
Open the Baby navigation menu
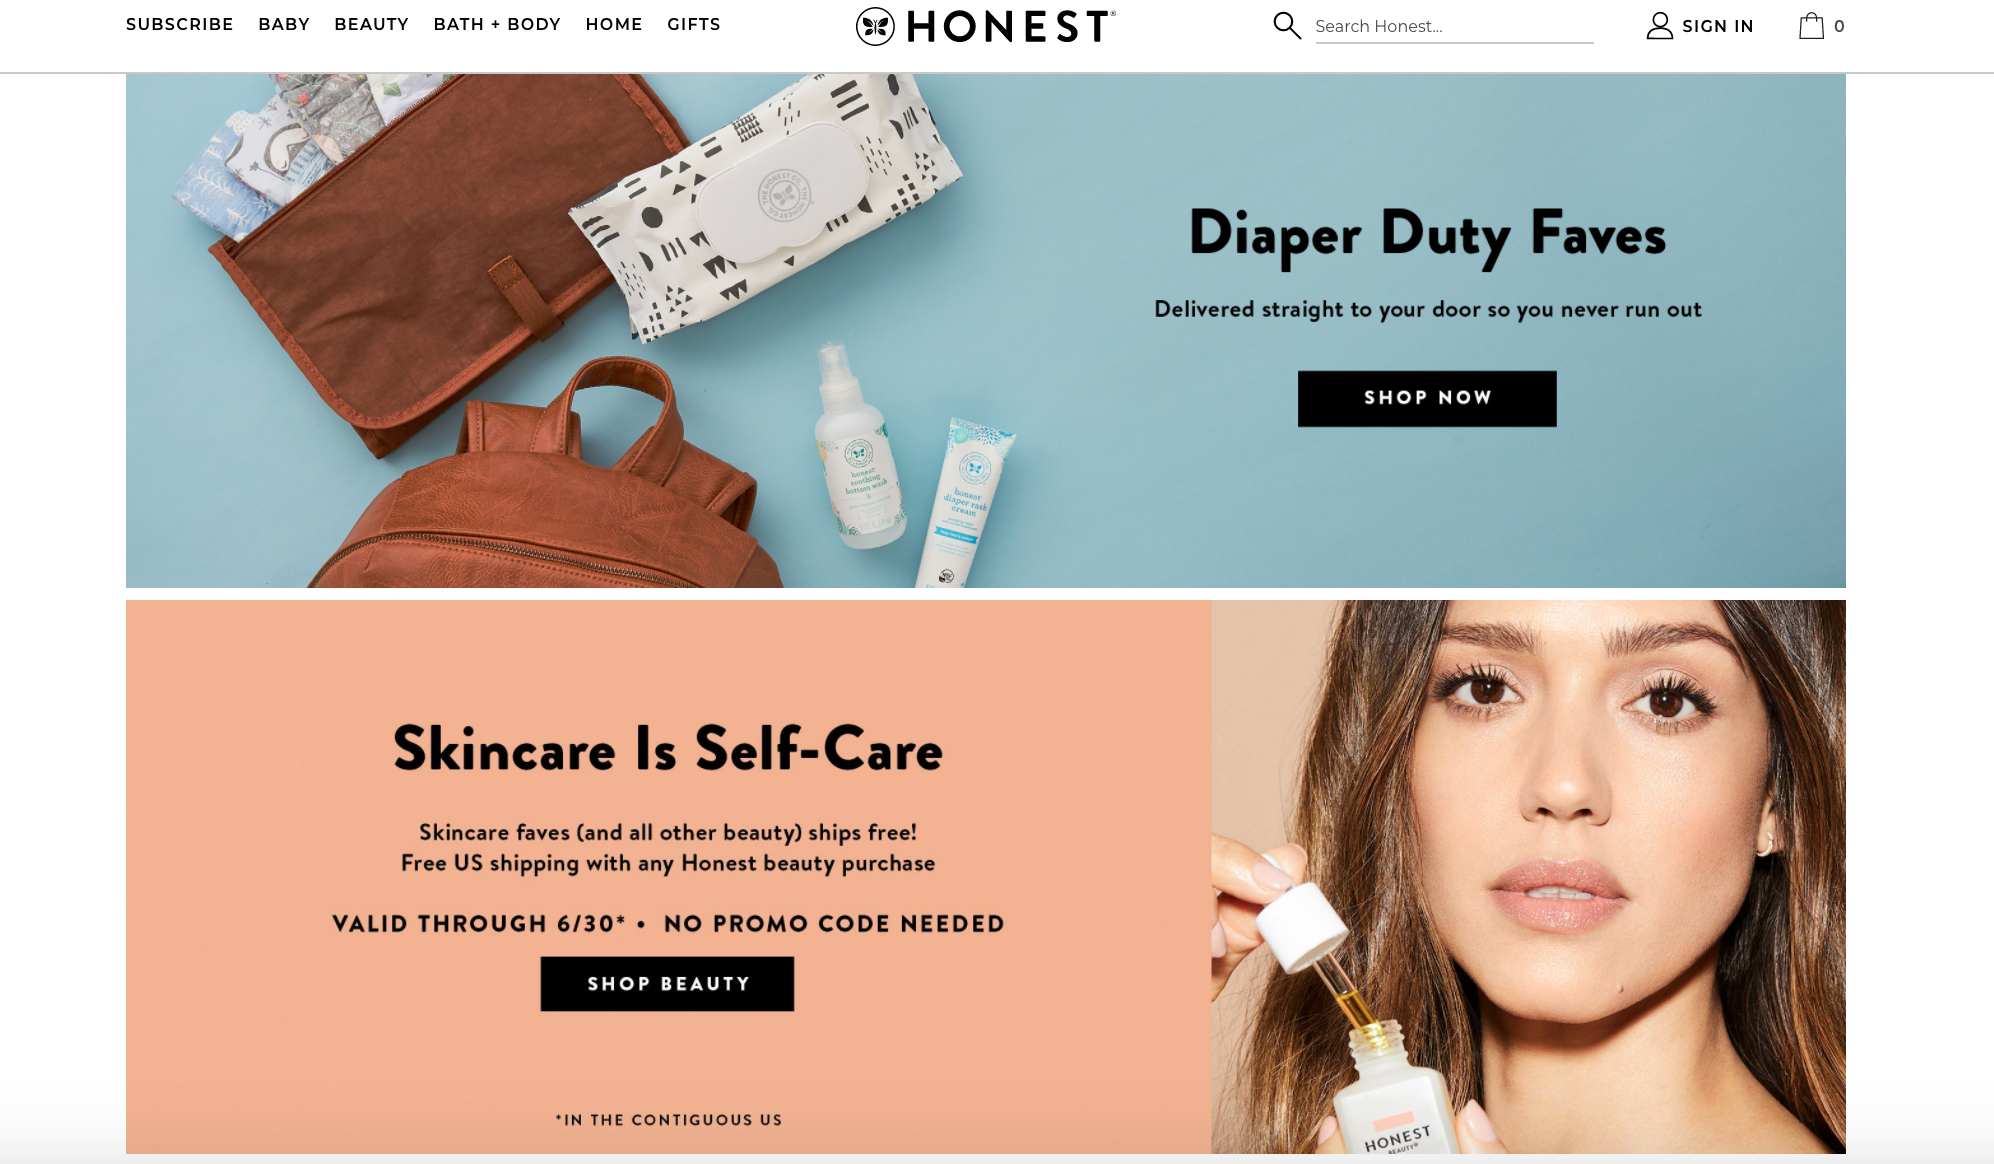click(x=284, y=25)
